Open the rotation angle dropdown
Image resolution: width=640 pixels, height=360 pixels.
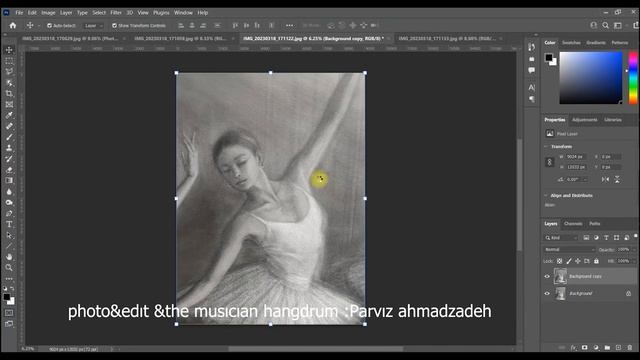(585, 179)
